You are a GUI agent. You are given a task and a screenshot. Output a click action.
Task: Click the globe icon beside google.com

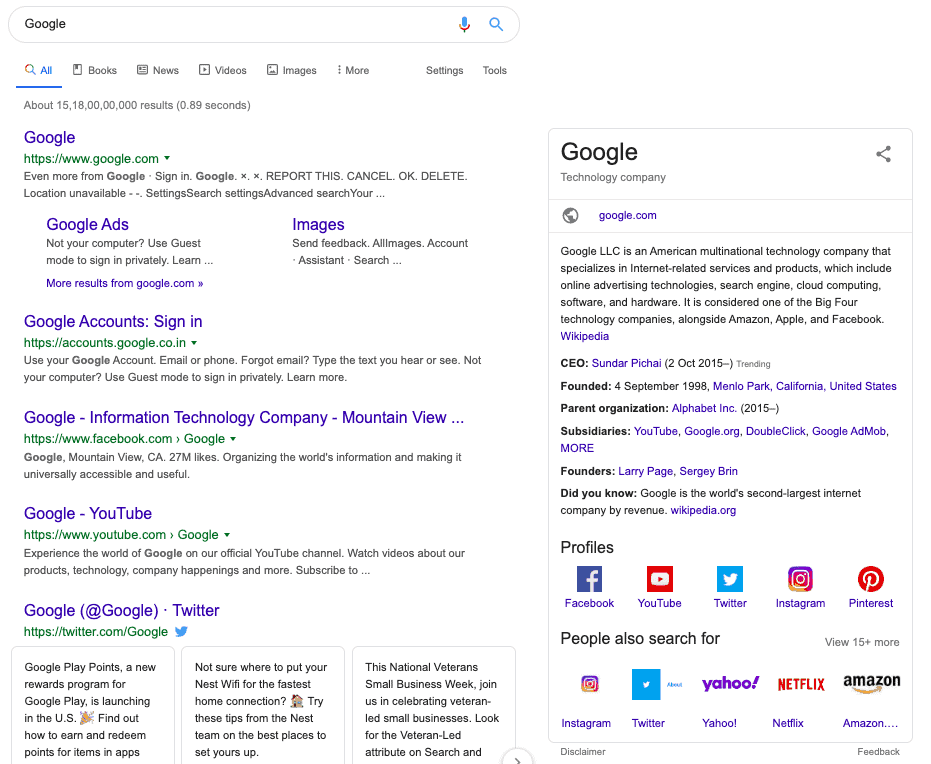[571, 215]
